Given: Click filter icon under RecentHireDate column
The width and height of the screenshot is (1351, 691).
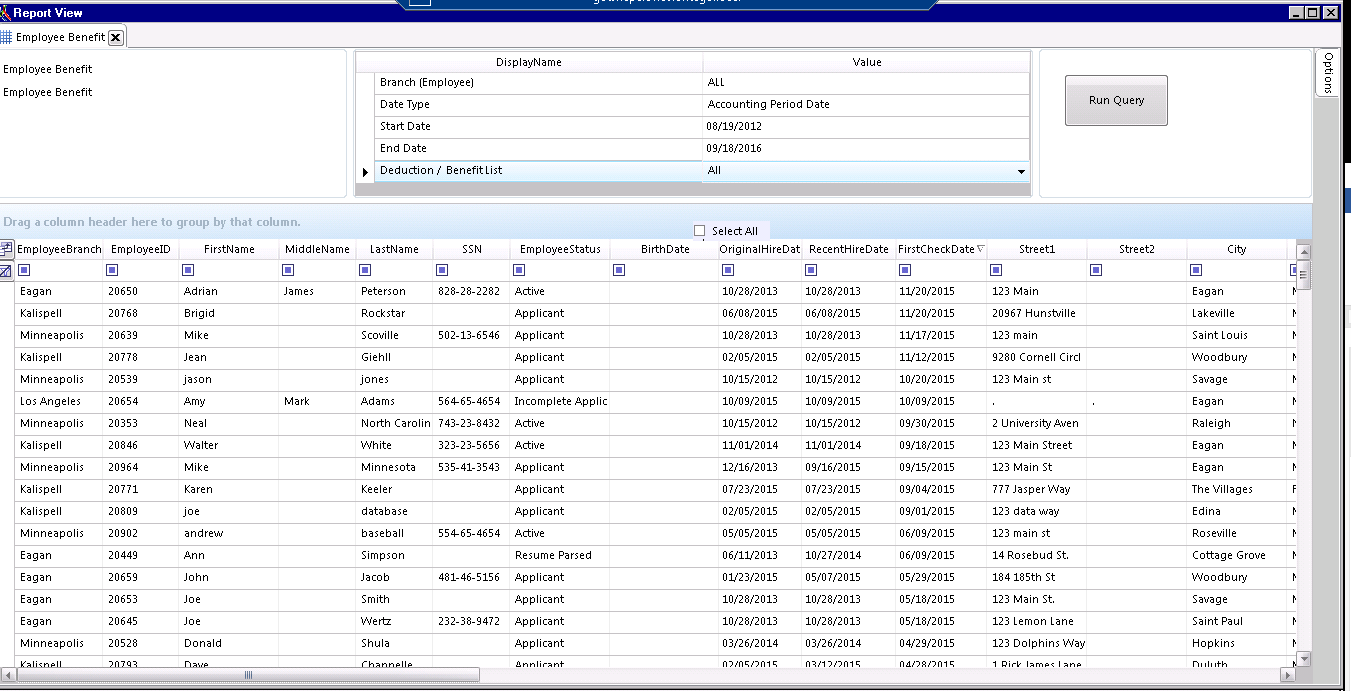Looking at the screenshot, I should [811, 270].
